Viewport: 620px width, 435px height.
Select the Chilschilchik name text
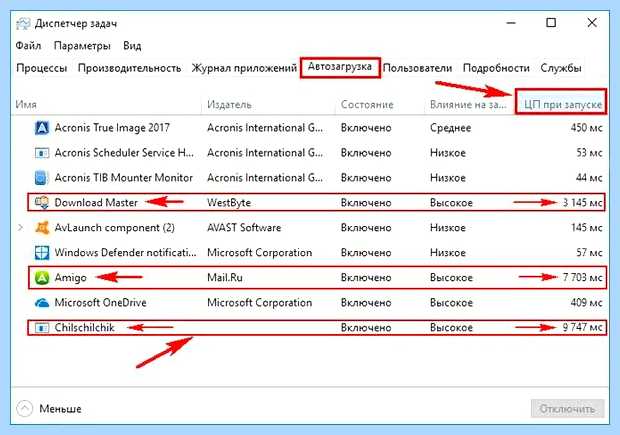pos(84,328)
